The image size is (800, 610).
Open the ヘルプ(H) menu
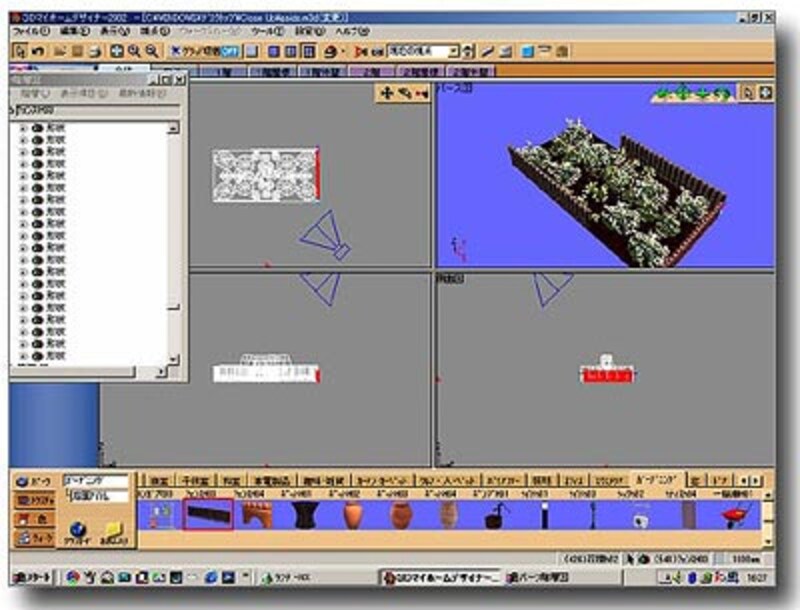coord(352,31)
